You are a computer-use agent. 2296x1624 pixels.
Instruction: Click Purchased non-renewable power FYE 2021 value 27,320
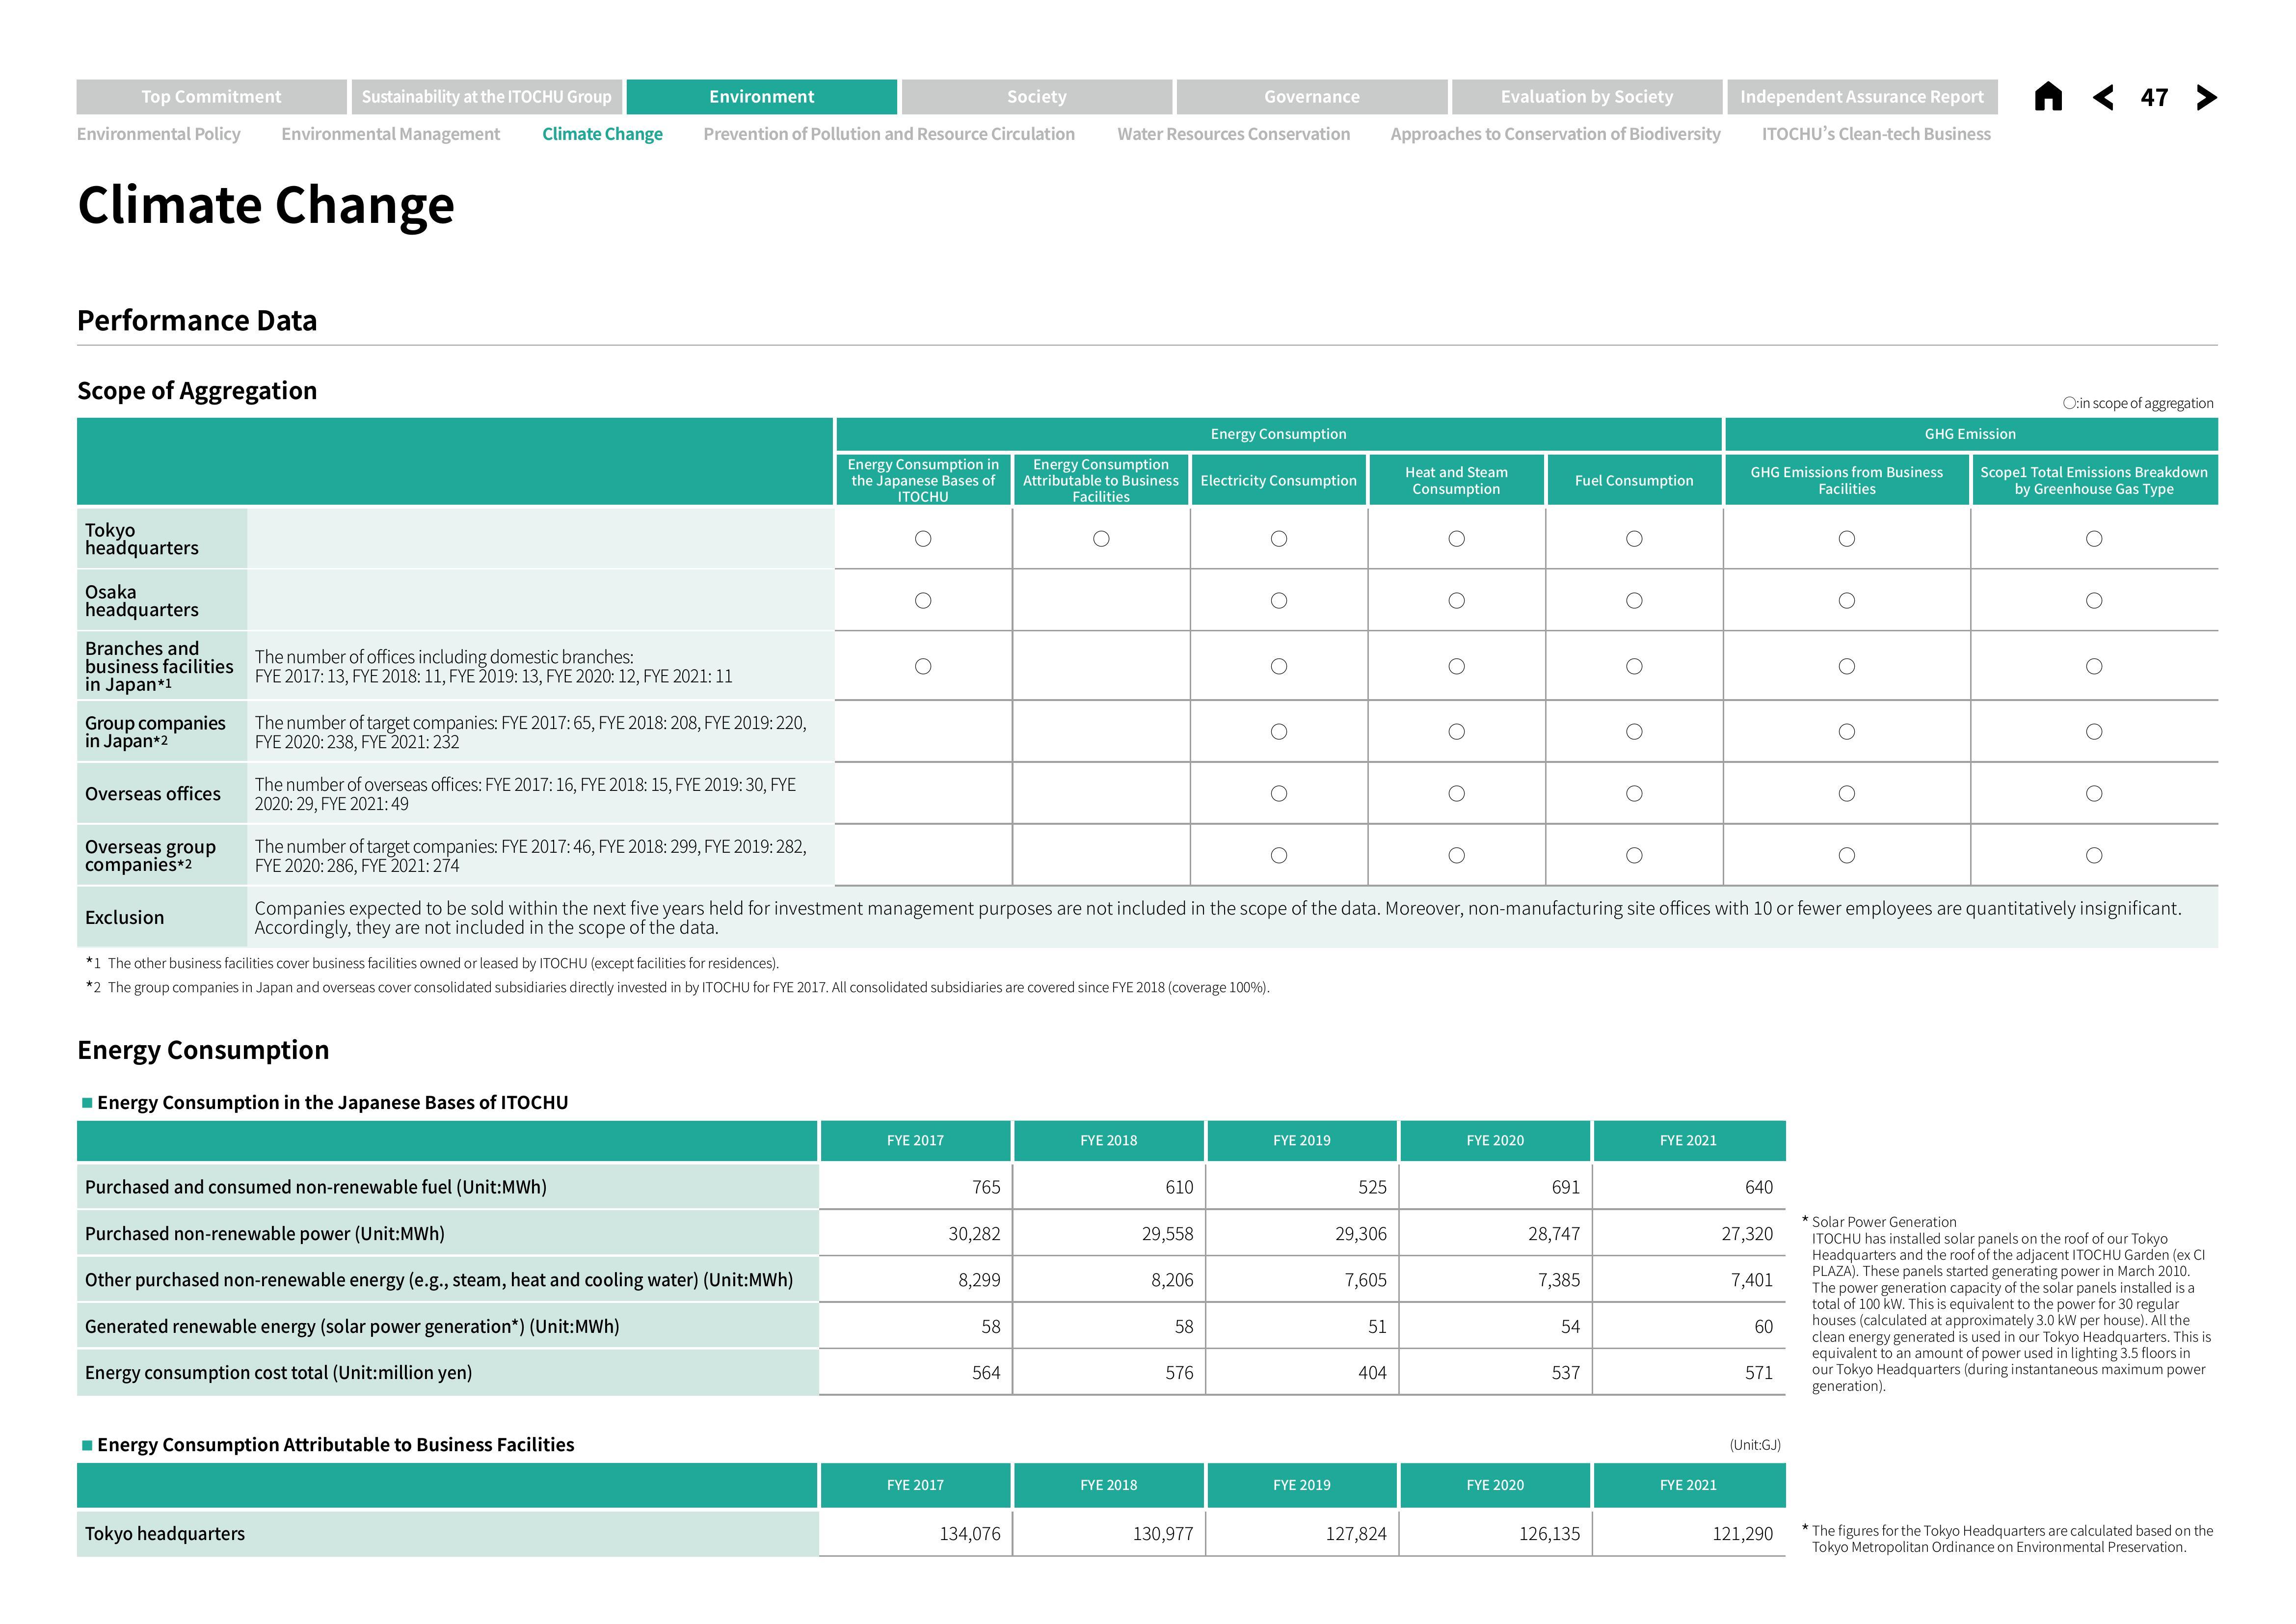click(x=1747, y=1234)
